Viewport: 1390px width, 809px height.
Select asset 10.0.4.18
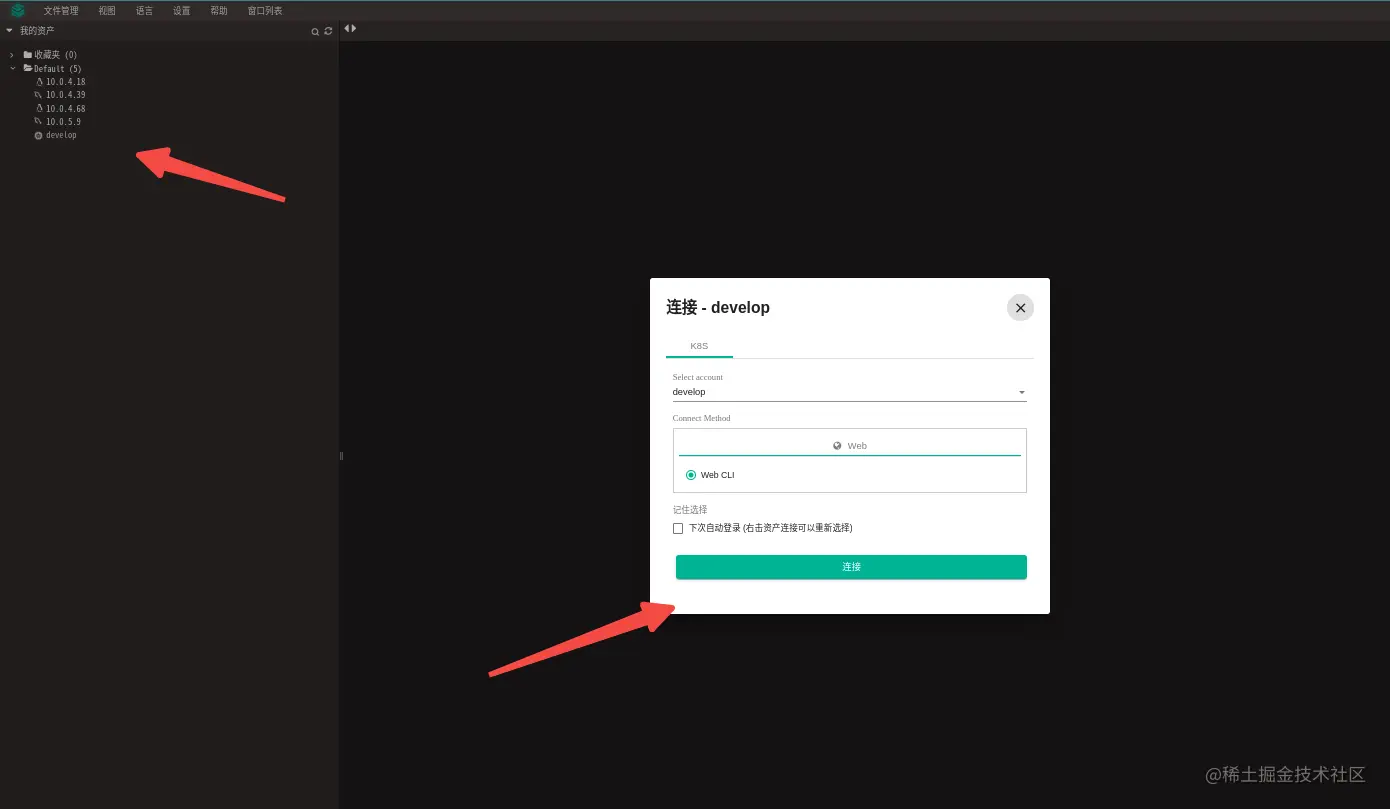pyautogui.click(x=65, y=82)
